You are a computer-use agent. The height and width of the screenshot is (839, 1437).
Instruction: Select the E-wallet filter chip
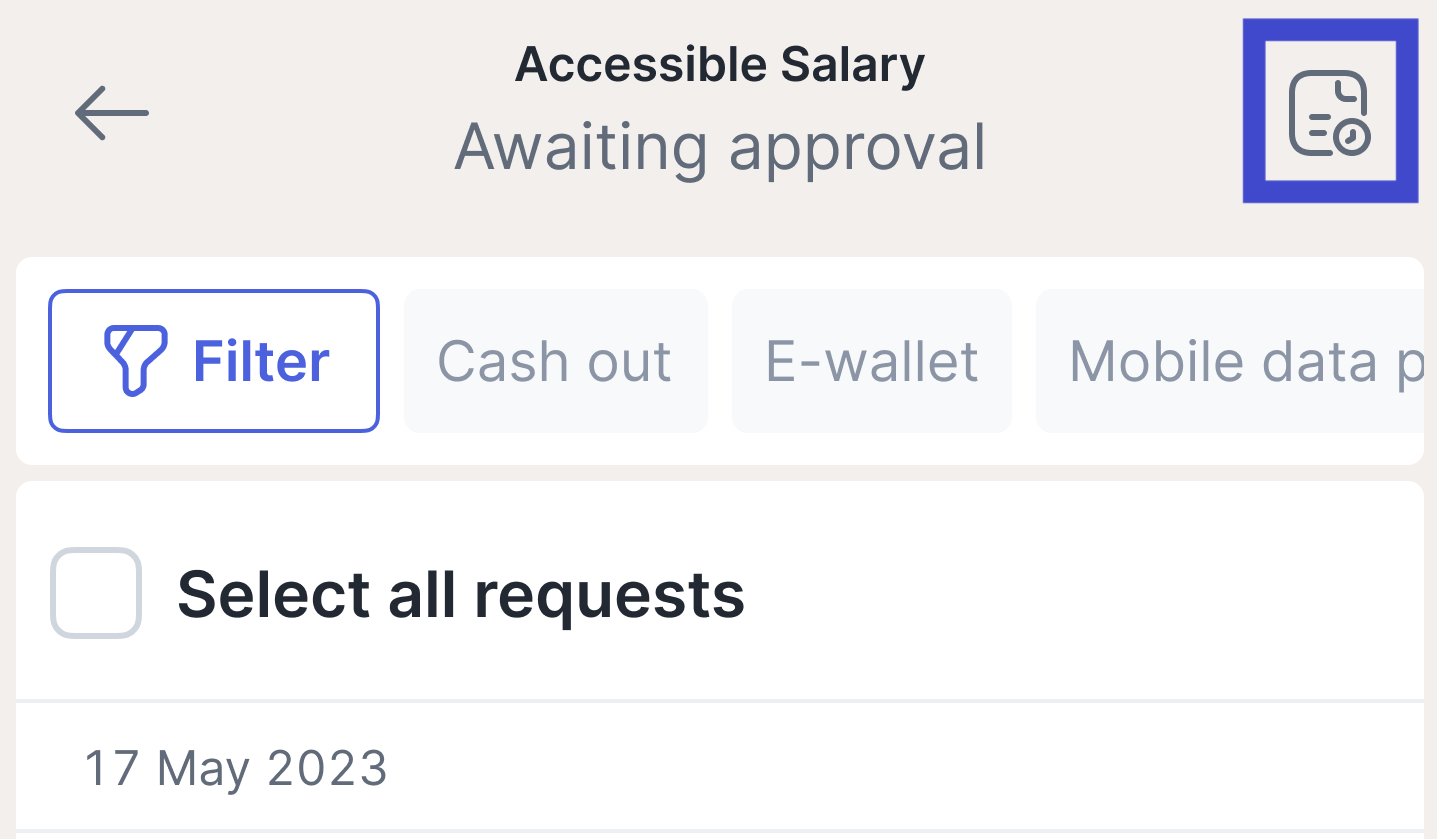click(x=871, y=361)
